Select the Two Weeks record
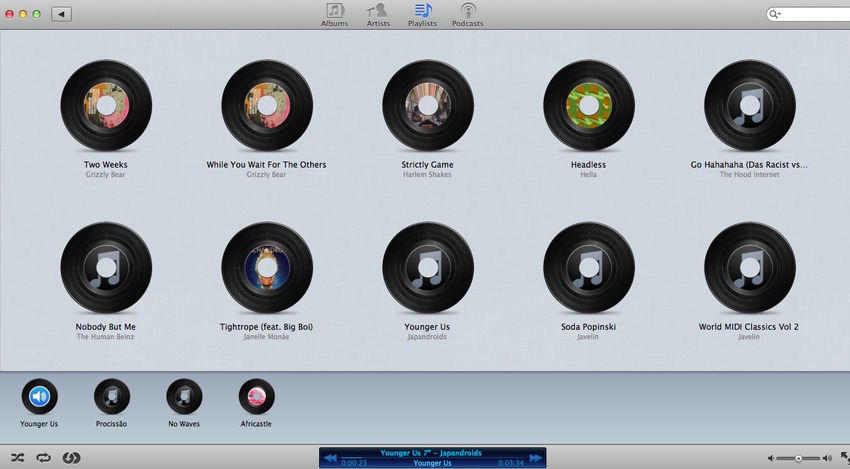 (x=106, y=105)
